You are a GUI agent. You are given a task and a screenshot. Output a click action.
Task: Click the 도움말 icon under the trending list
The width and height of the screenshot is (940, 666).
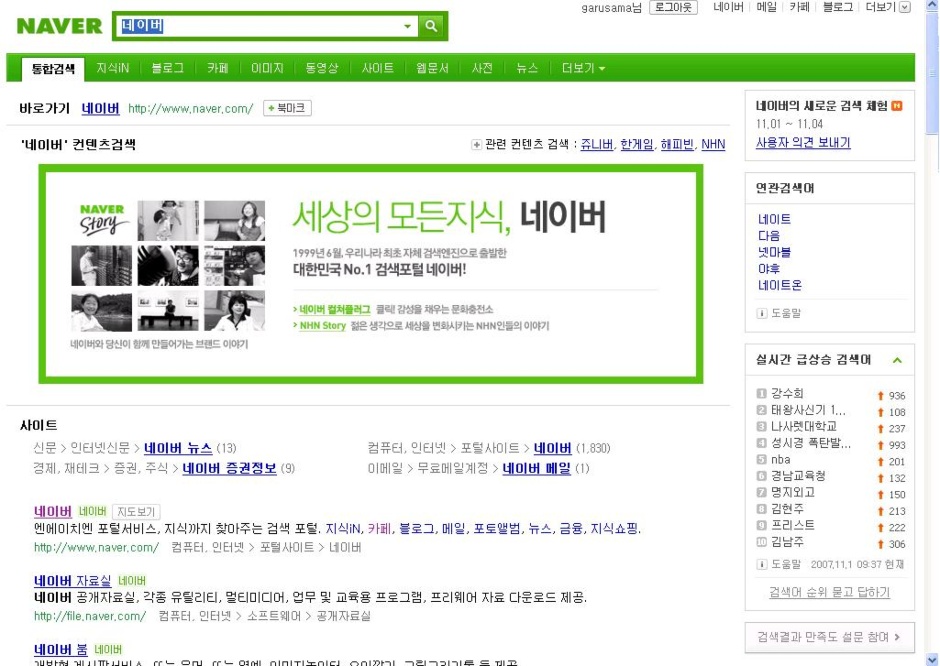(762, 564)
